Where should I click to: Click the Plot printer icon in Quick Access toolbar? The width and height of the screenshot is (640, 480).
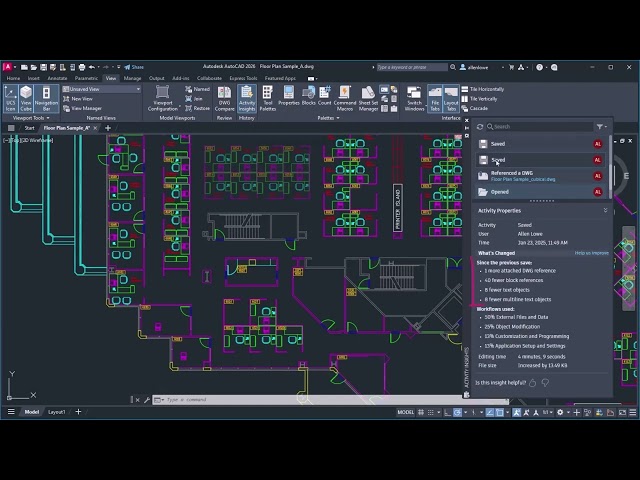point(82,67)
